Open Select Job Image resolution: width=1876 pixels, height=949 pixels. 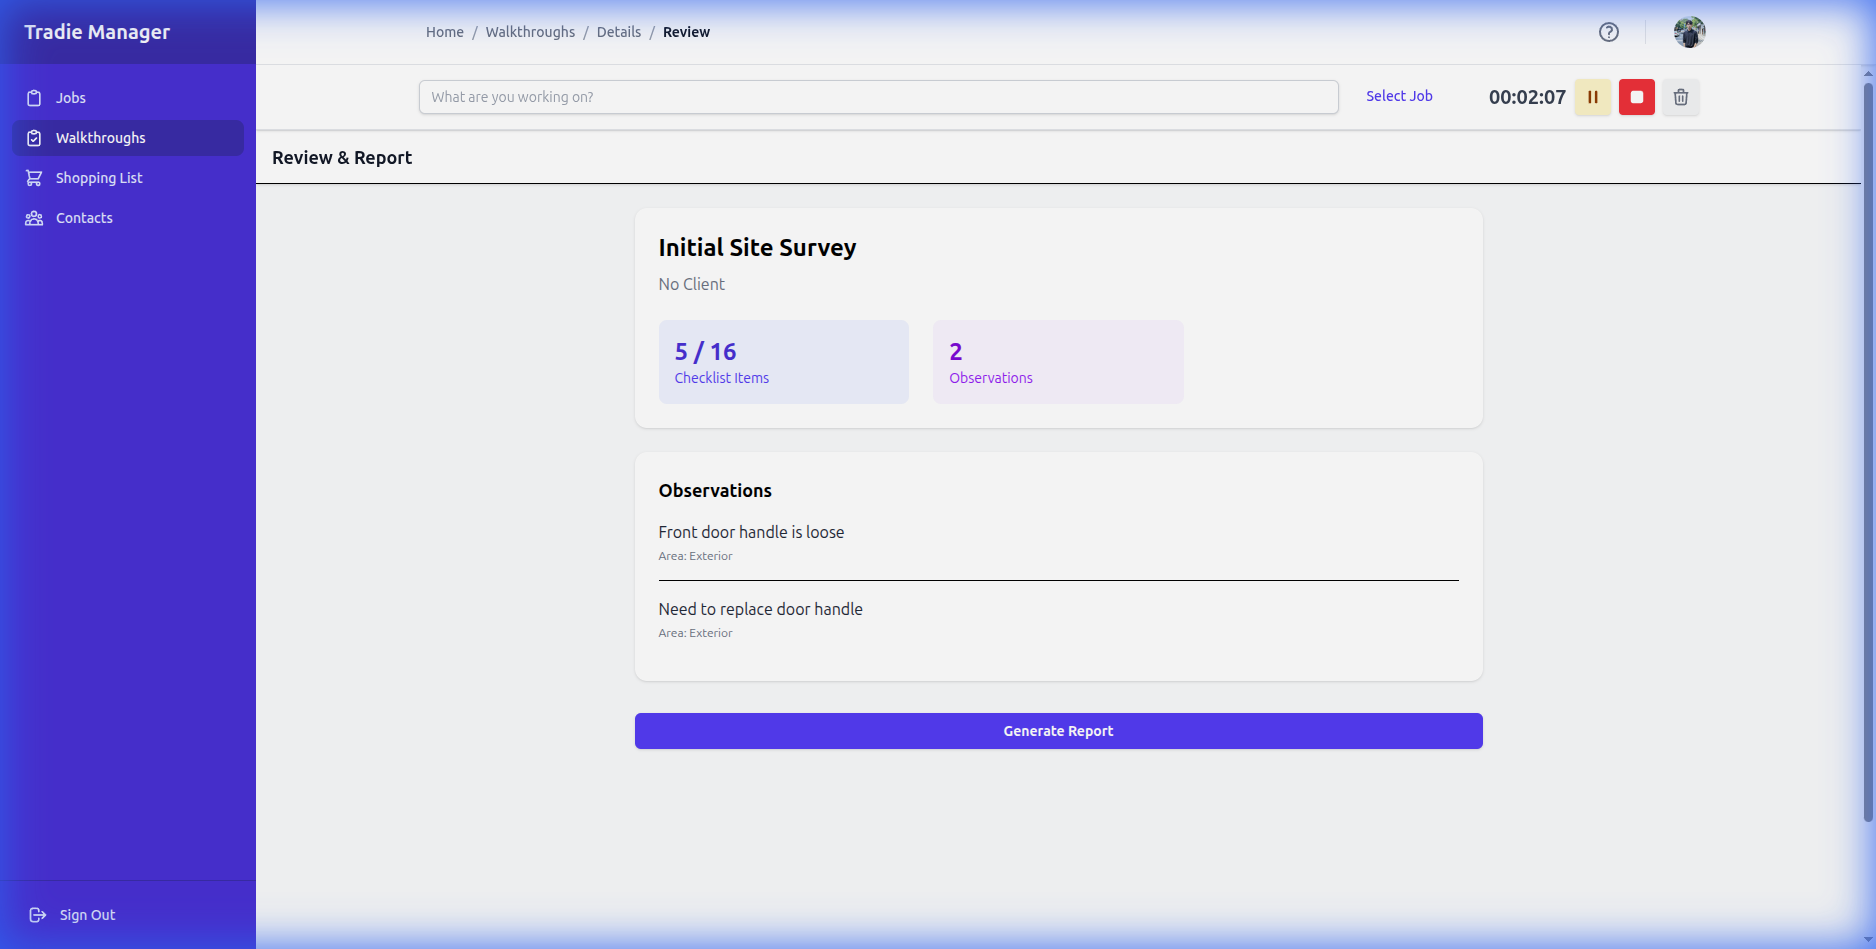coord(1398,96)
